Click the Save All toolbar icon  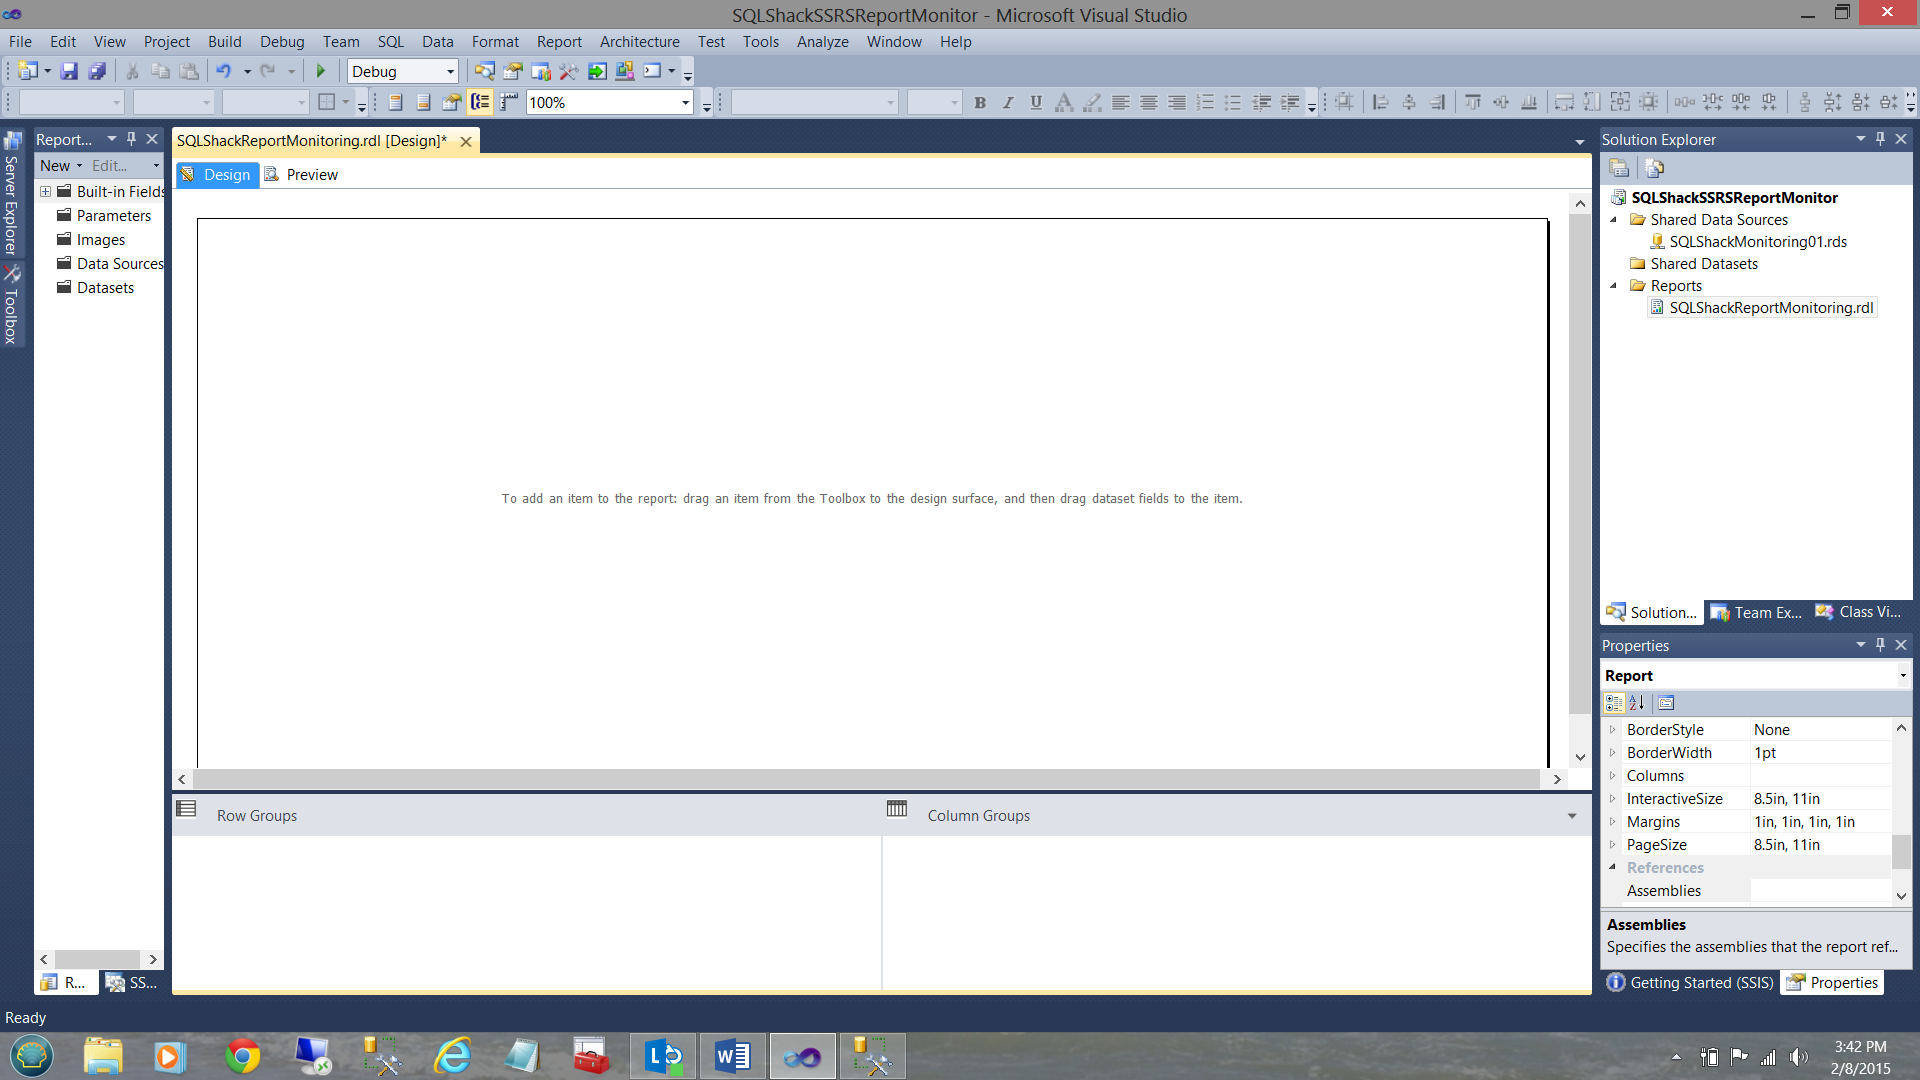pos(97,71)
